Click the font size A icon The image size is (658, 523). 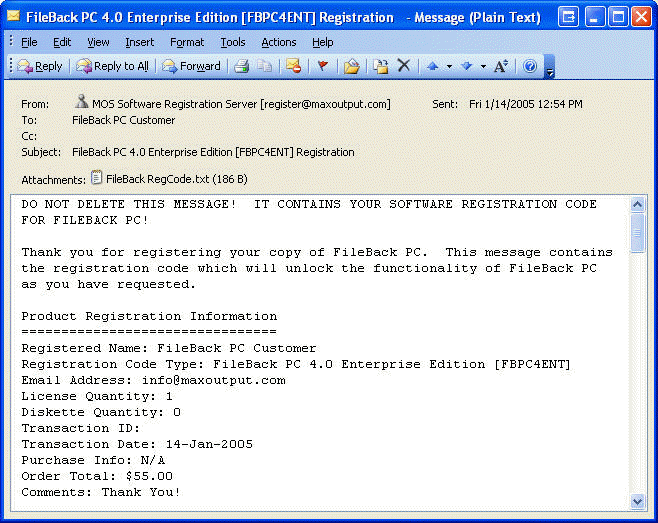[501, 66]
